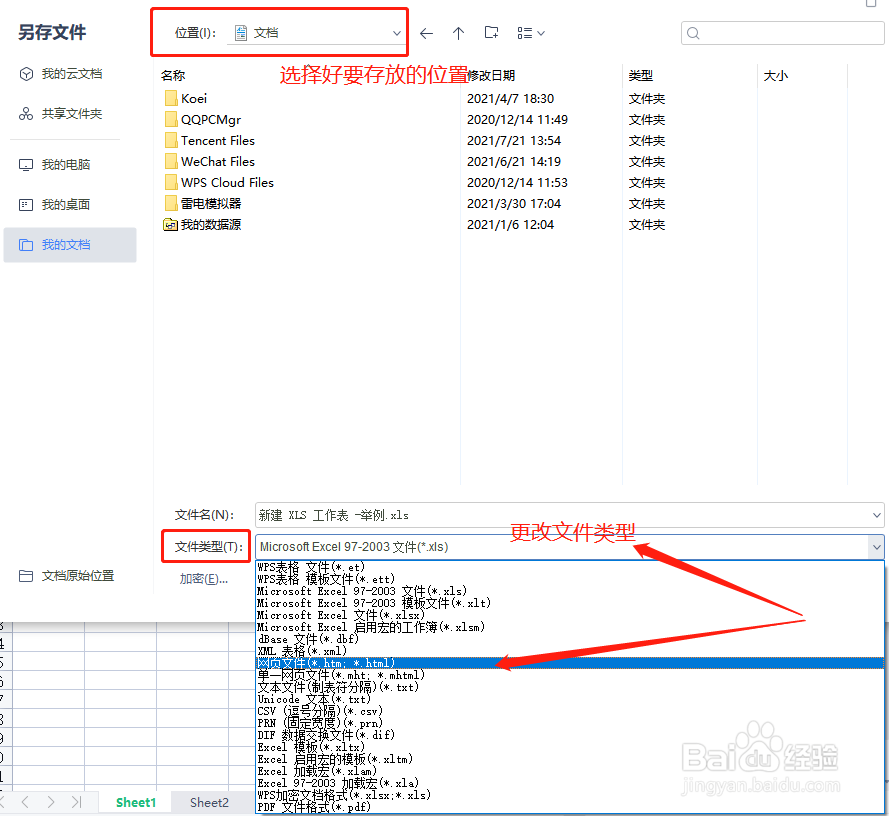Create a new folder
The image size is (889, 816).
pos(491,32)
